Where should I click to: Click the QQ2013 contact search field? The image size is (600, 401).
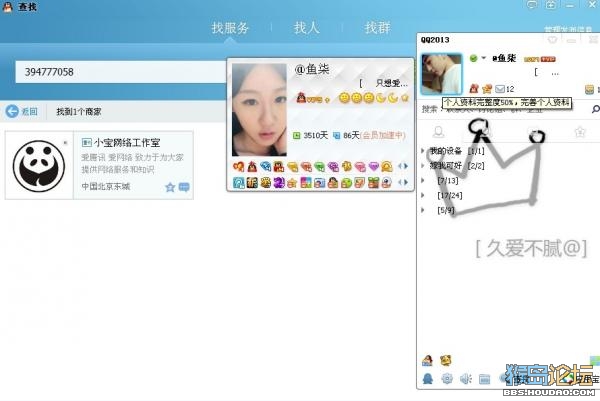[504, 109]
